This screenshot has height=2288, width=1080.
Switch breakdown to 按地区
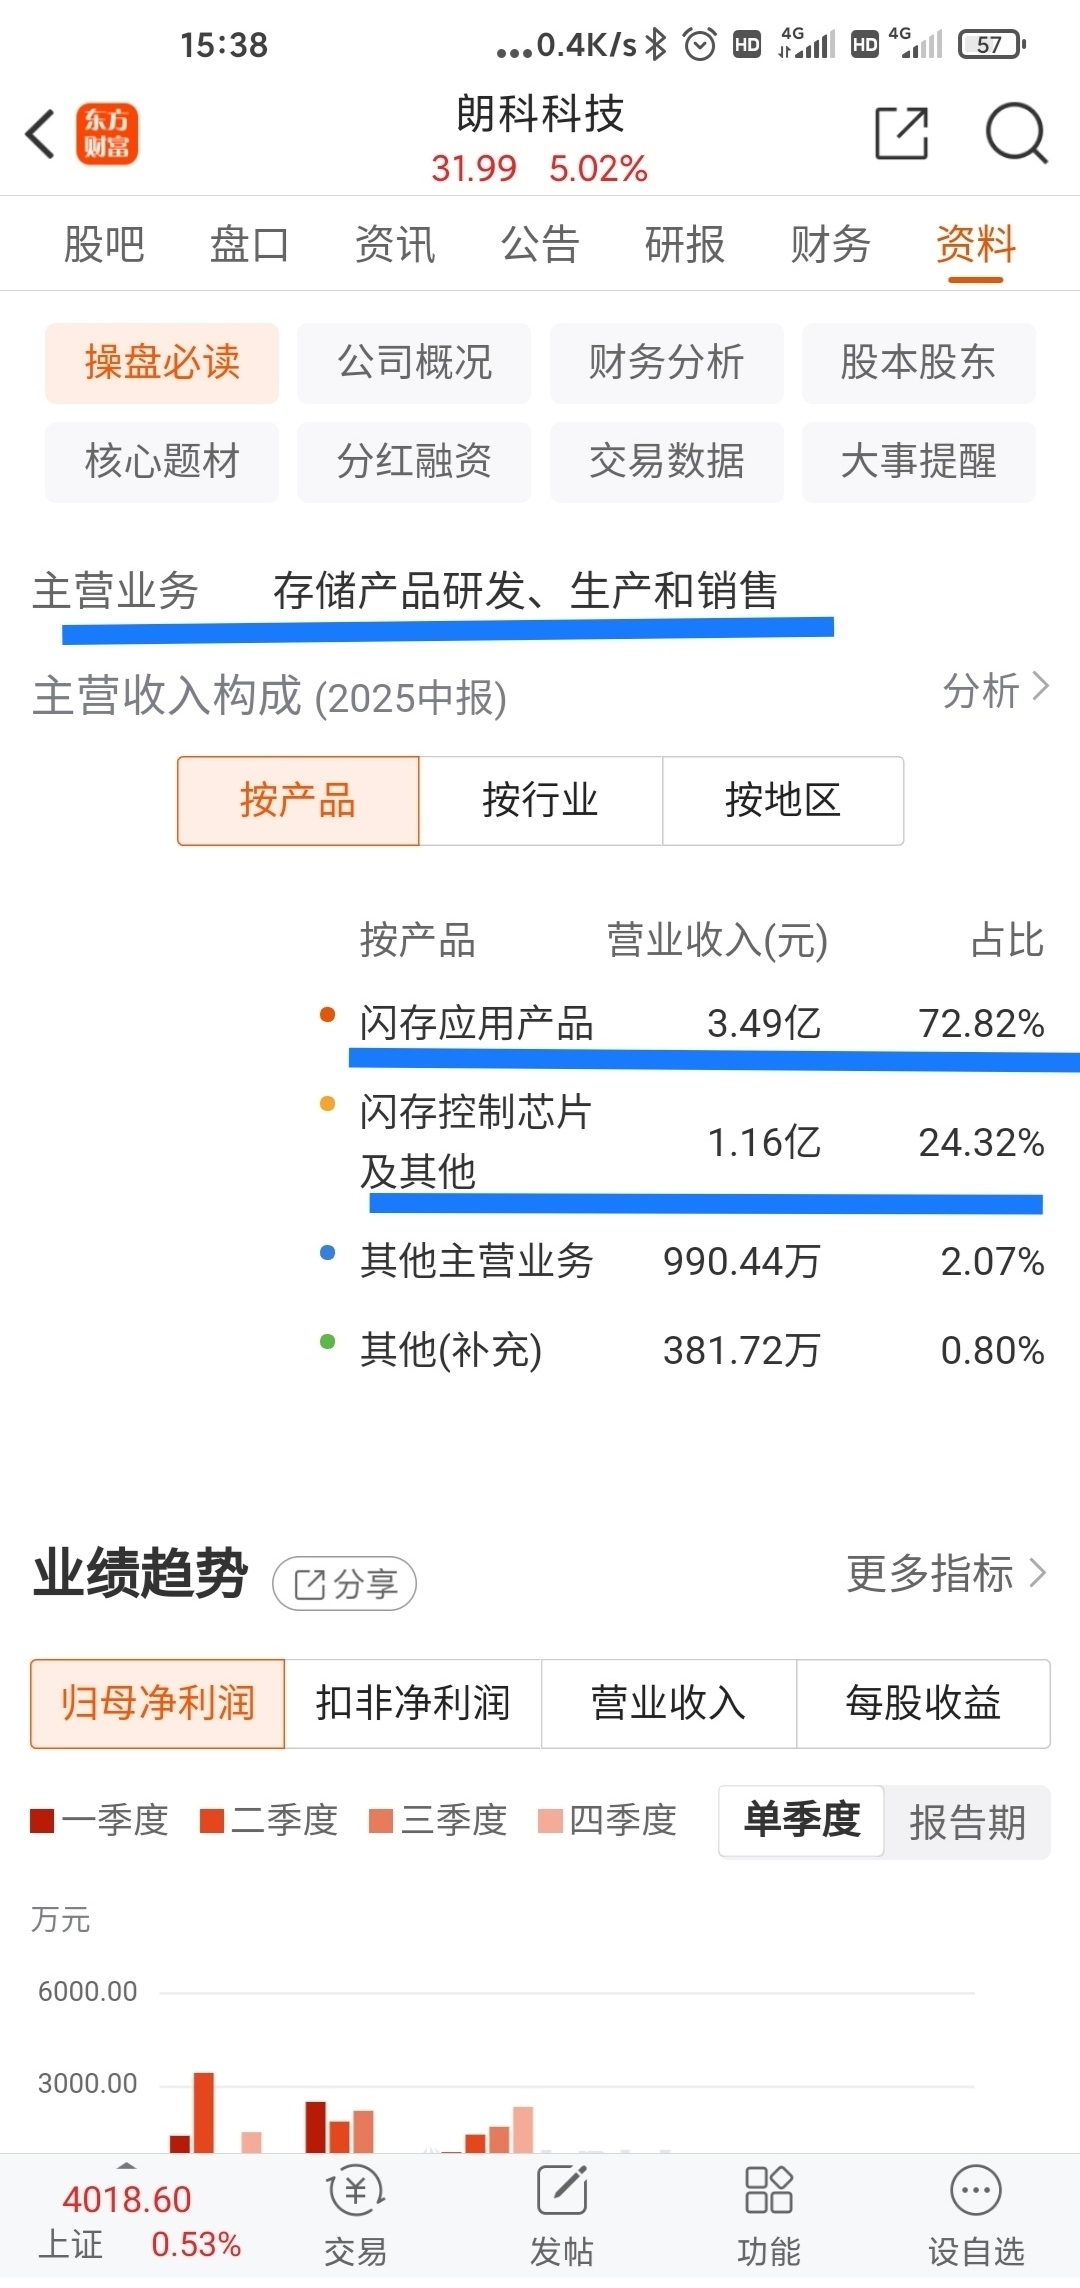783,801
